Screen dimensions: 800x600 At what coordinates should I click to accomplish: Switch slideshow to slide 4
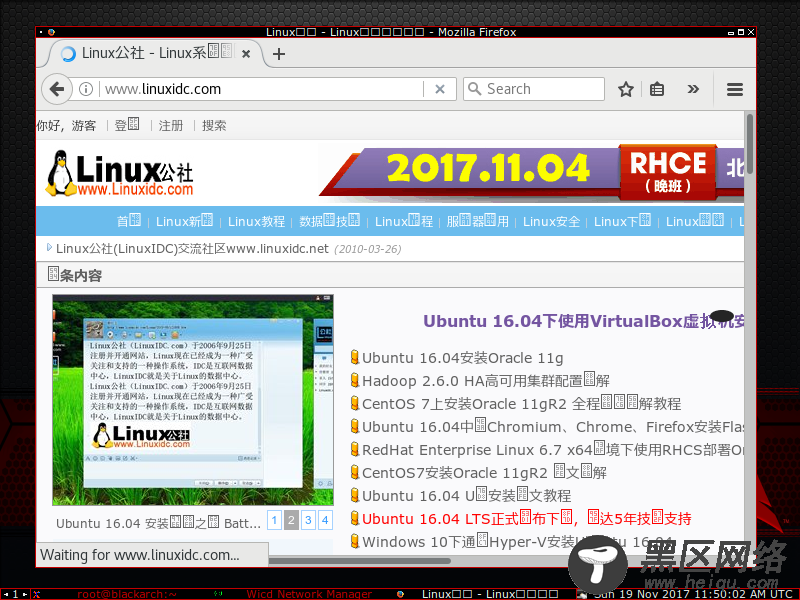pos(325,520)
